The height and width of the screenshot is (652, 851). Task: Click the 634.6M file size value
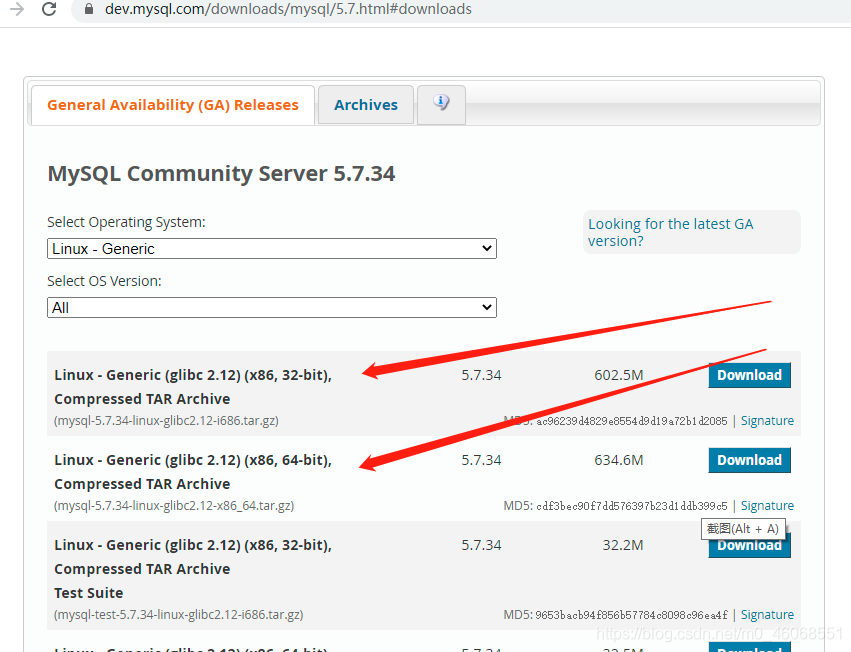click(x=619, y=460)
